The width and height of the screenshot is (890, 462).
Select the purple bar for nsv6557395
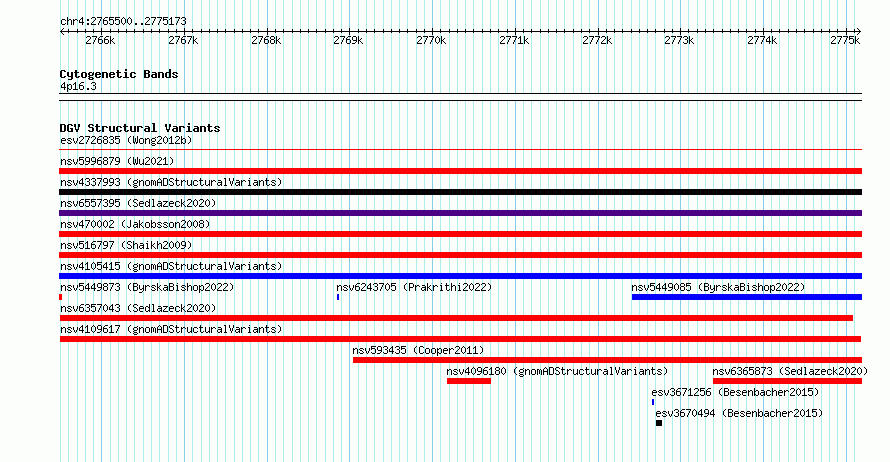(x=460, y=213)
